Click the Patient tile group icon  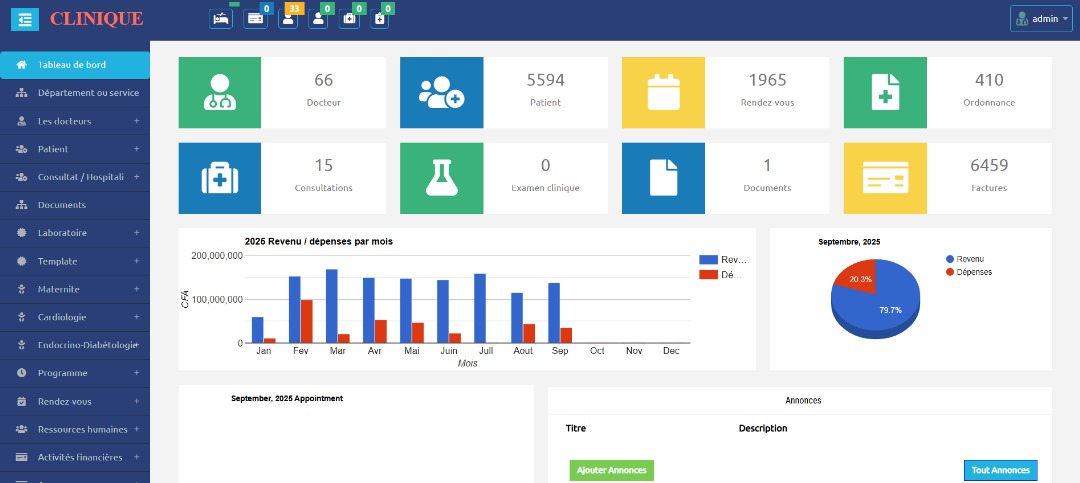click(x=441, y=92)
